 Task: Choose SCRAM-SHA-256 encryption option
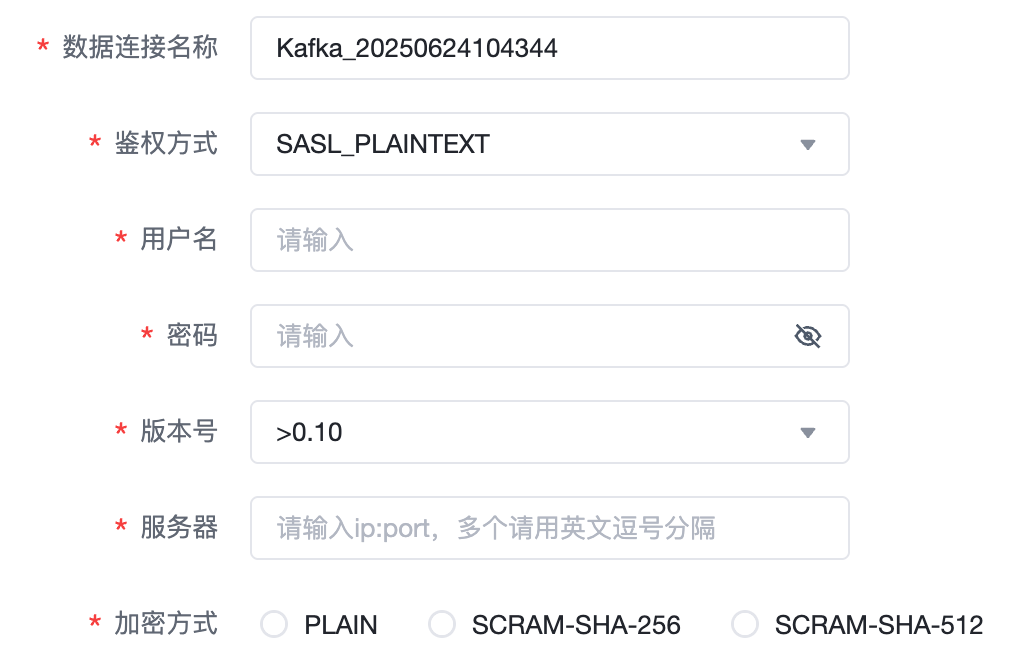pyautogui.click(x=442, y=625)
